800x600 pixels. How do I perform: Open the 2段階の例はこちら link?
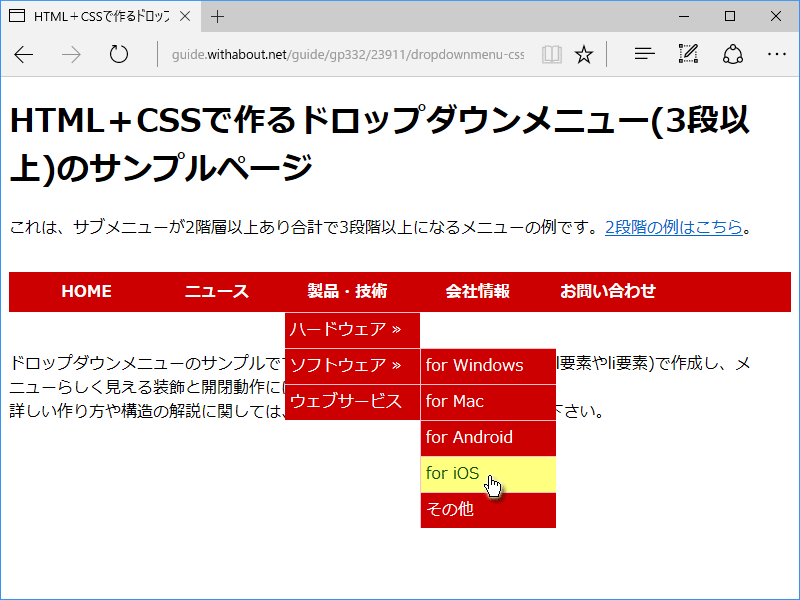(x=673, y=227)
